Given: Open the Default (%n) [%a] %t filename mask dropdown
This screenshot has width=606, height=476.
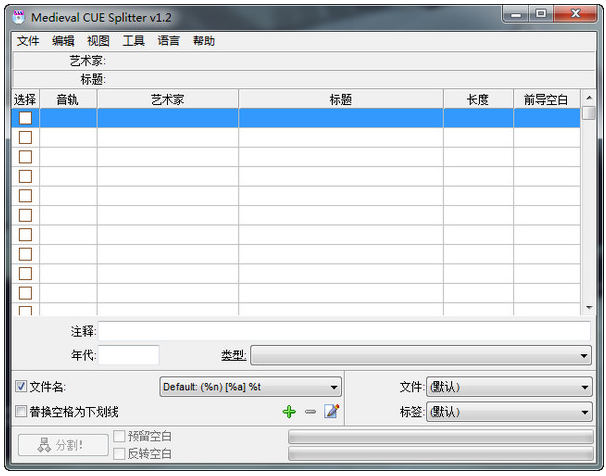Looking at the screenshot, I should pos(250,387).
